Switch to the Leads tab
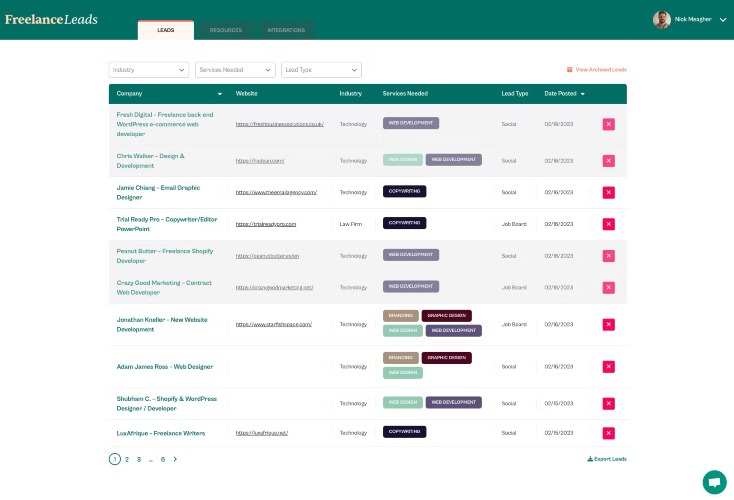The image size is (734, 500). click(x=166, y=30)
